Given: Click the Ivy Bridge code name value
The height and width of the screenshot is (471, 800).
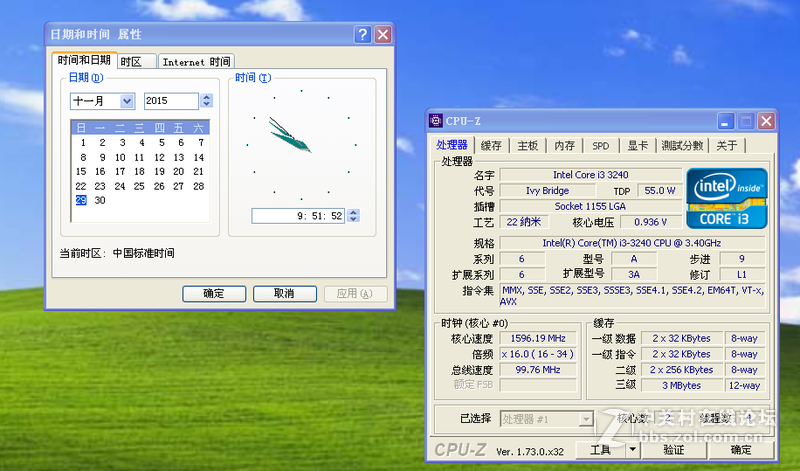Looking at the screenshot, I should pos(547,191).
